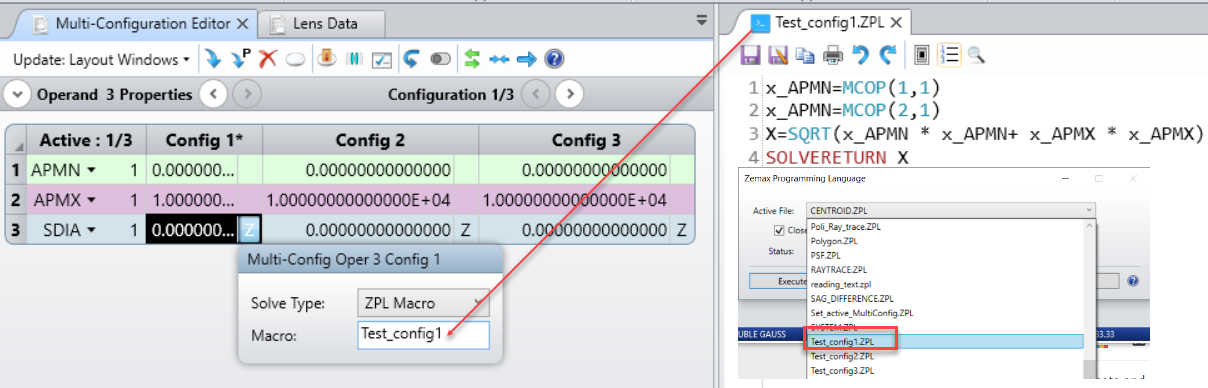1208x388 pixels.
Task: Toggle the gray switch in the editor toolbar
Action: (440, 59)
